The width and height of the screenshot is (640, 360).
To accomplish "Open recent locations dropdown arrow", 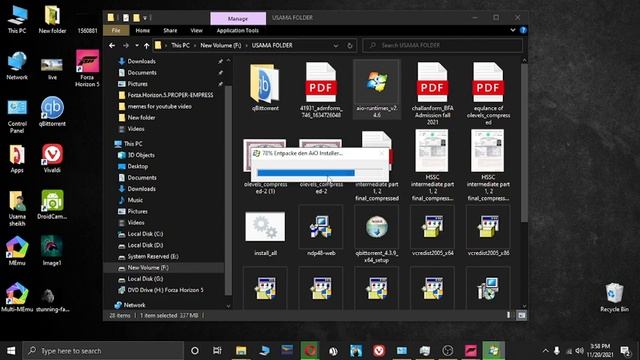I will click(x=137, y=46).
